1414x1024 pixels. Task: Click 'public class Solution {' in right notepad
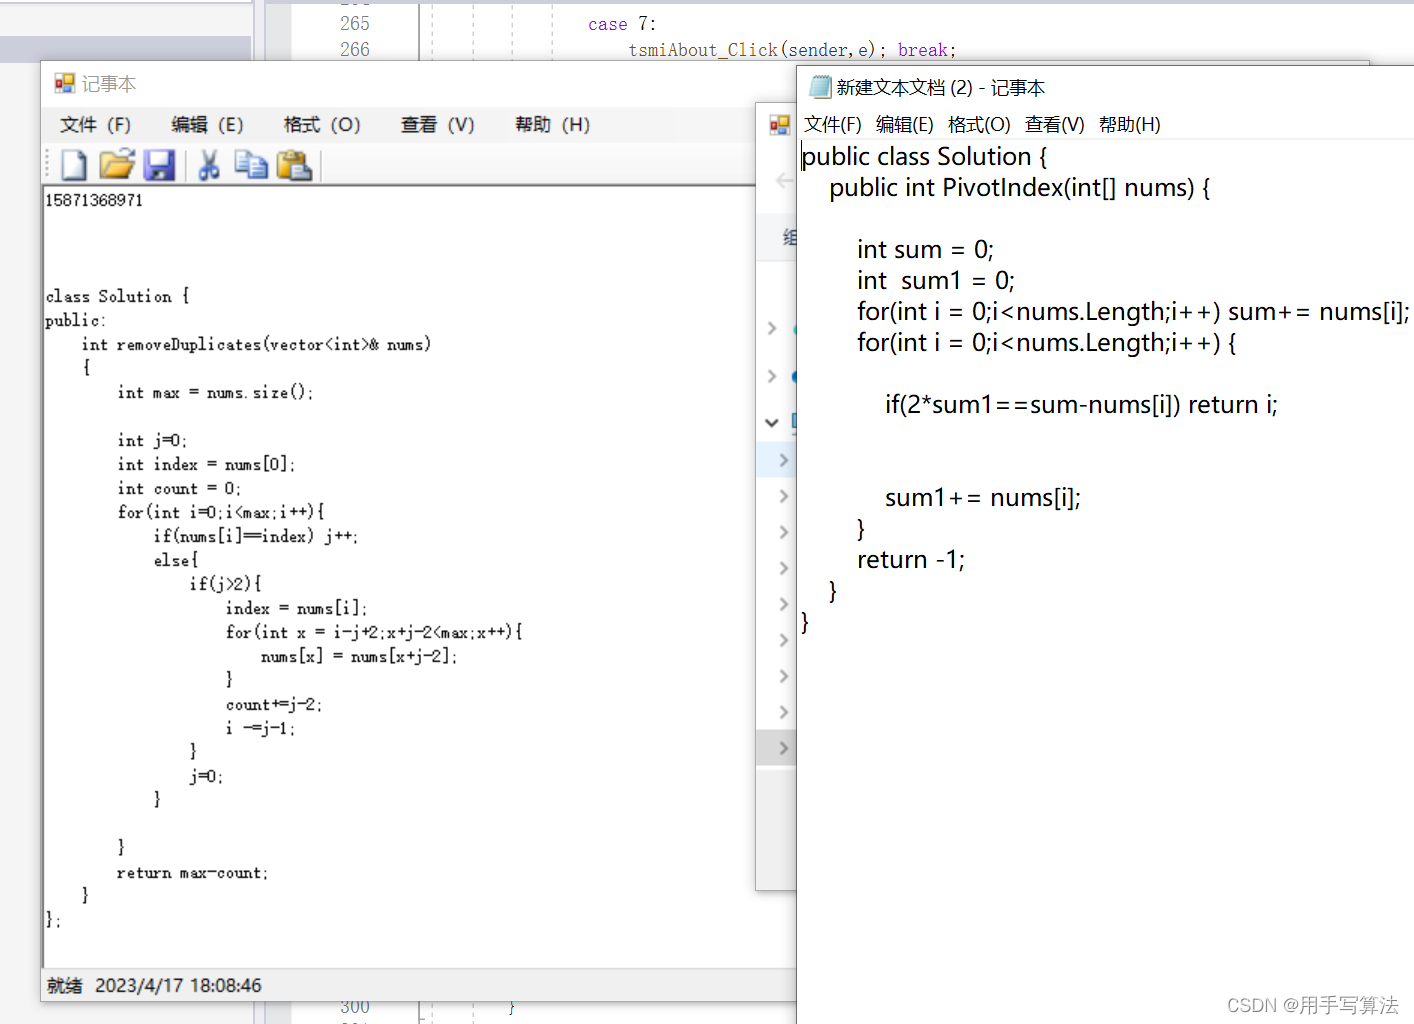coord(924,157)
